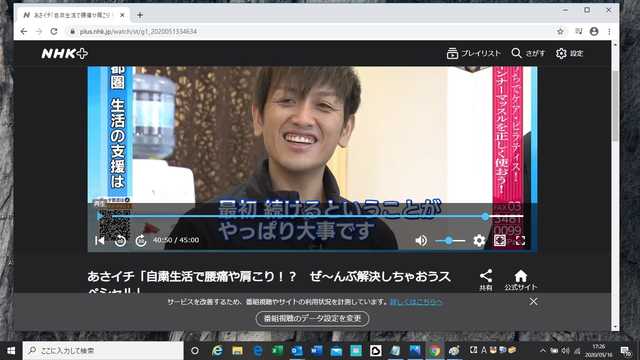Toggle fullscreen video mode
The width and height of the screenshot is (640, 360).
tap(520, 240)
